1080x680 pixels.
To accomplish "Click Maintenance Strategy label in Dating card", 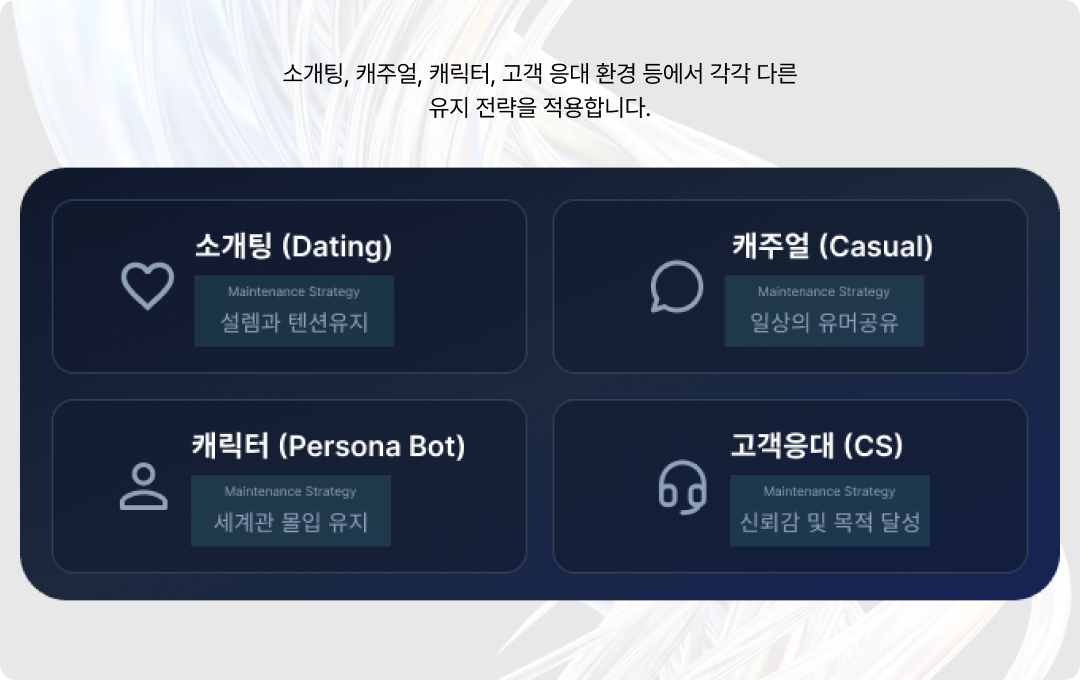I will (293, 292).
